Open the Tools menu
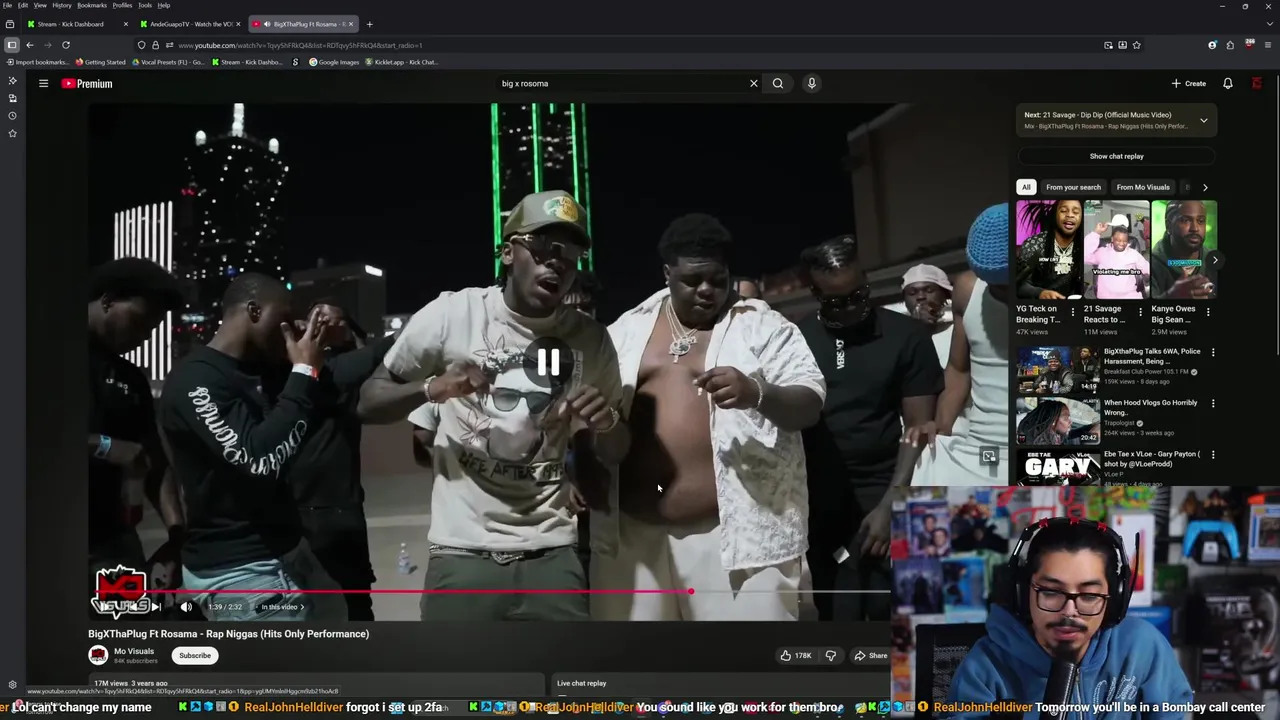1280x720 pixels. [x=145, y=5]
